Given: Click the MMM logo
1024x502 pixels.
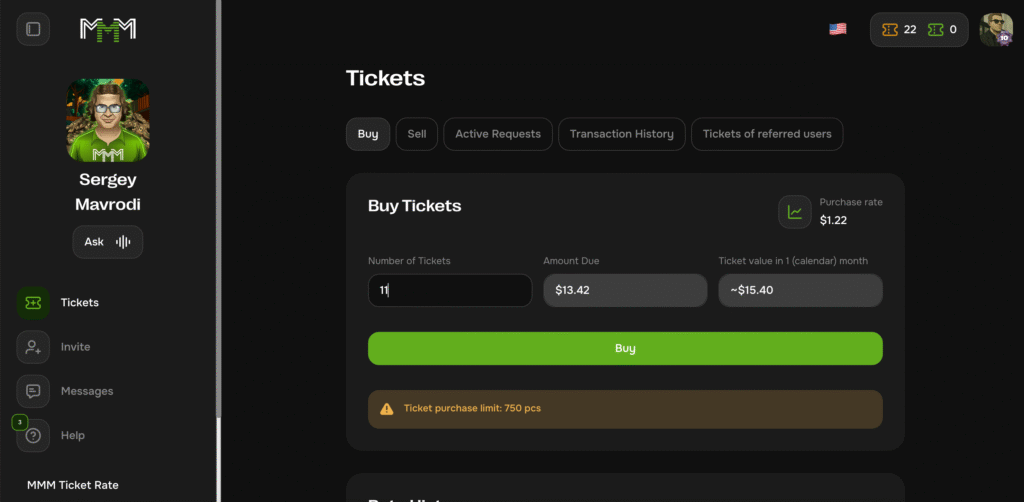Looking at the screenshot, I should 108,29.
